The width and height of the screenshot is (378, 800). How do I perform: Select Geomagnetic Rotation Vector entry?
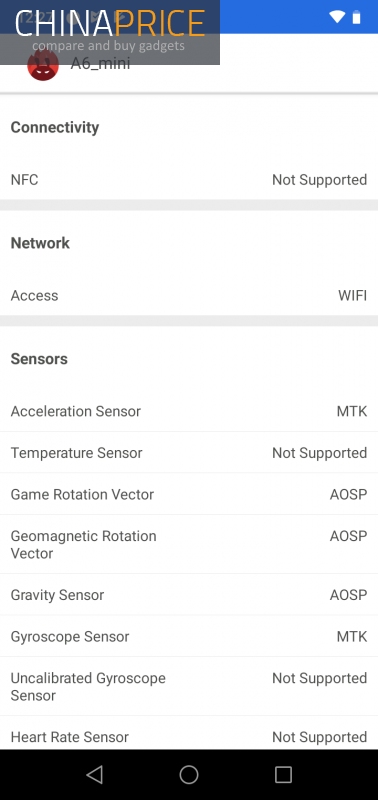(x=189, y=544)
